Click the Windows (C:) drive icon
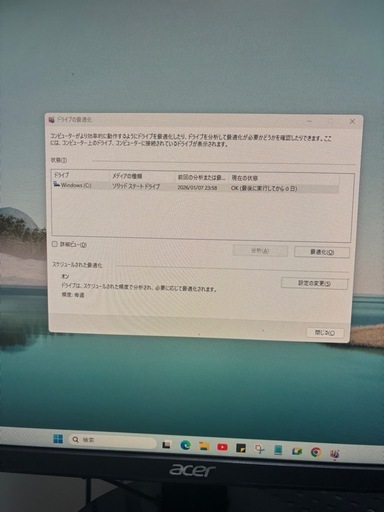This screenshot has height=512, width=384. click(57, 184)
